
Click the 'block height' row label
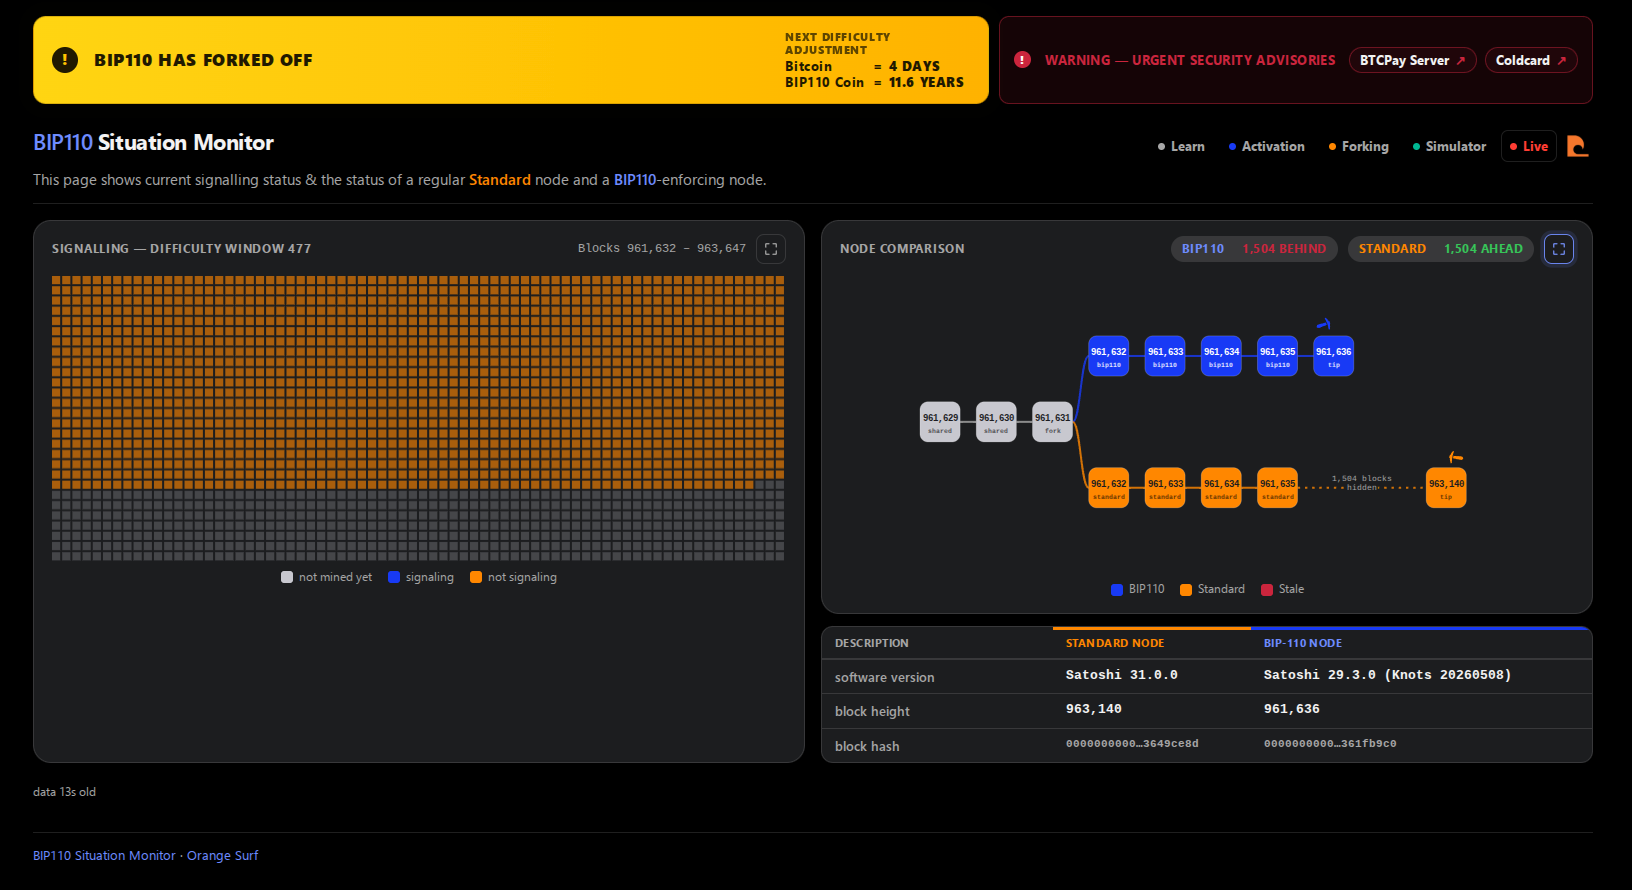[872, 711]
